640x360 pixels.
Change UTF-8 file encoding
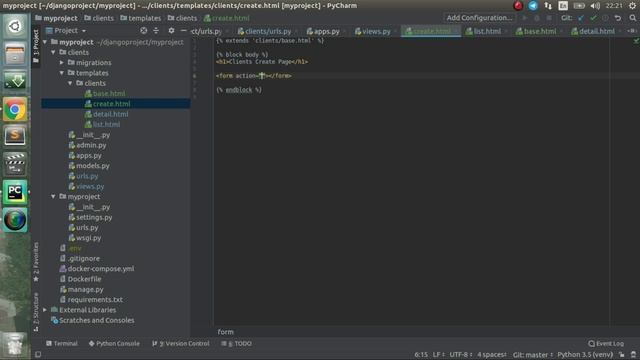[x=461, y=355]
